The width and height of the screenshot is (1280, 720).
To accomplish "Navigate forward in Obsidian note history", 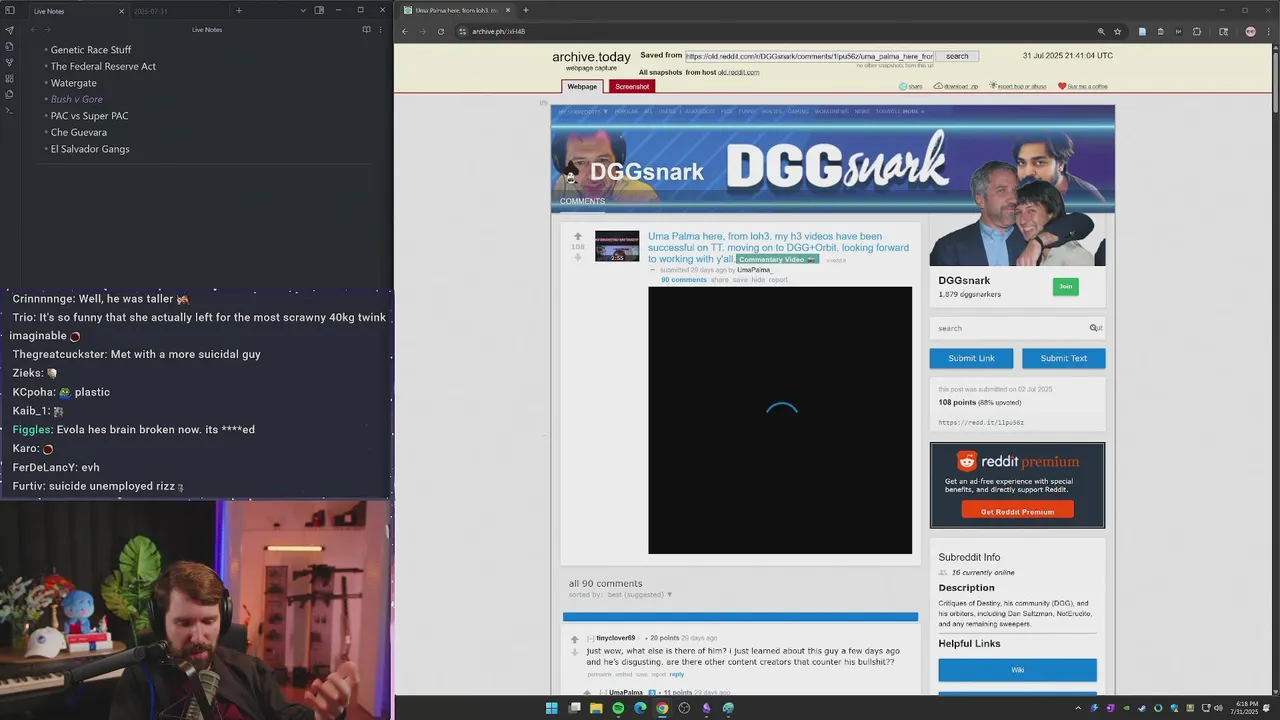I will click(46, 30).
